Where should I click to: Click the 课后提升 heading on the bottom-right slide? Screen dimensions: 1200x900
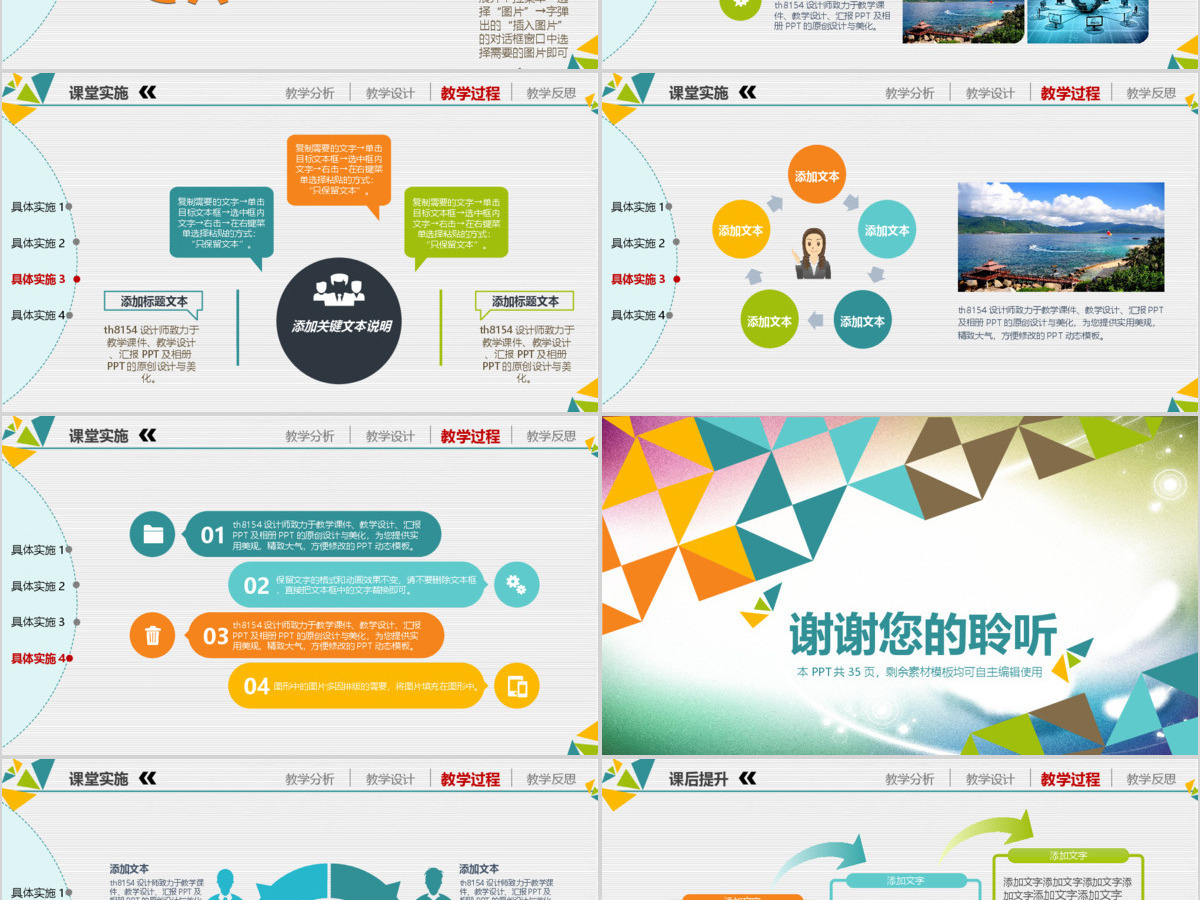(698, 779)
